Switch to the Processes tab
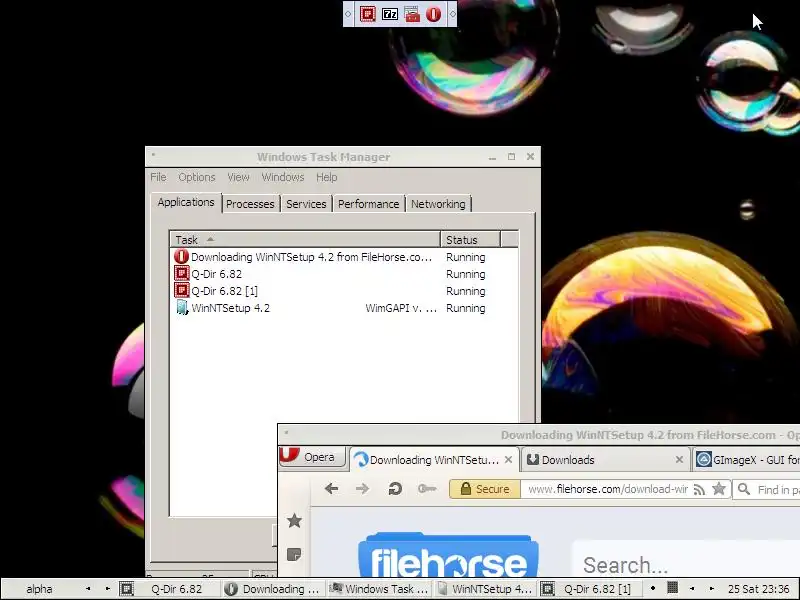The height and width of the screenshot is (600, 800). (x=250, y=204)
